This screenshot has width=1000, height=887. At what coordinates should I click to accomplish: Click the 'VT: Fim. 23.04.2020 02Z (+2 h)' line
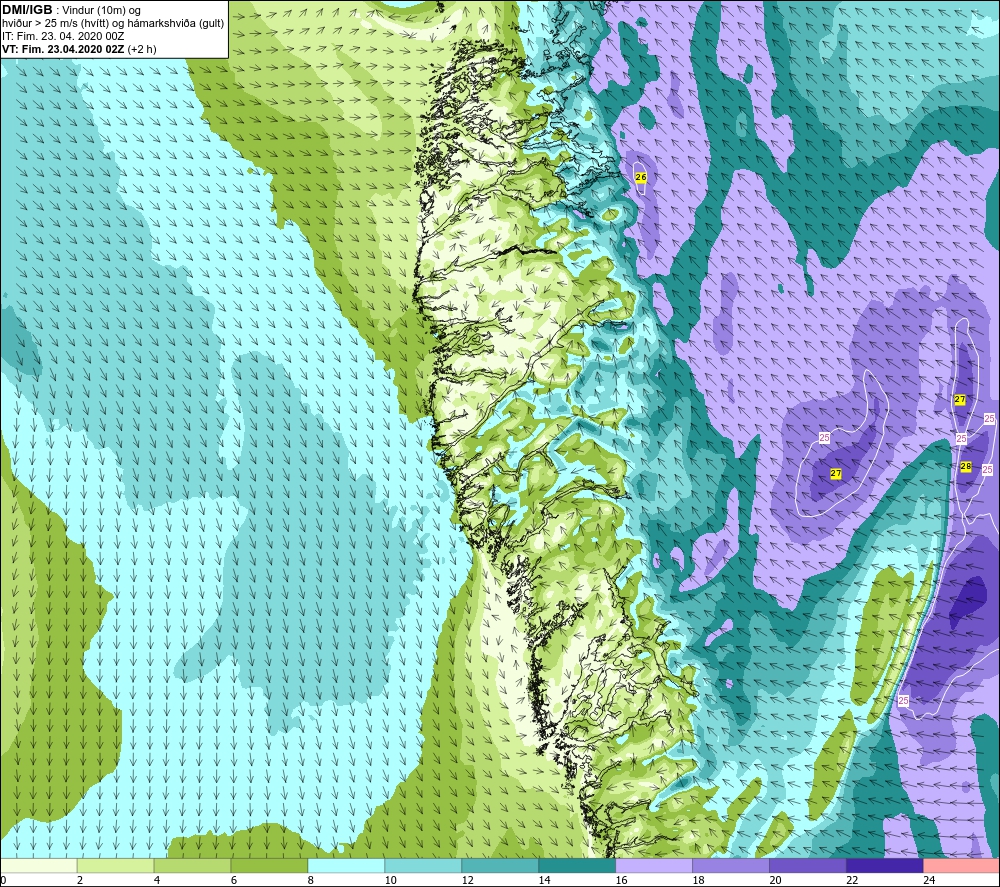tap(79, 49)
